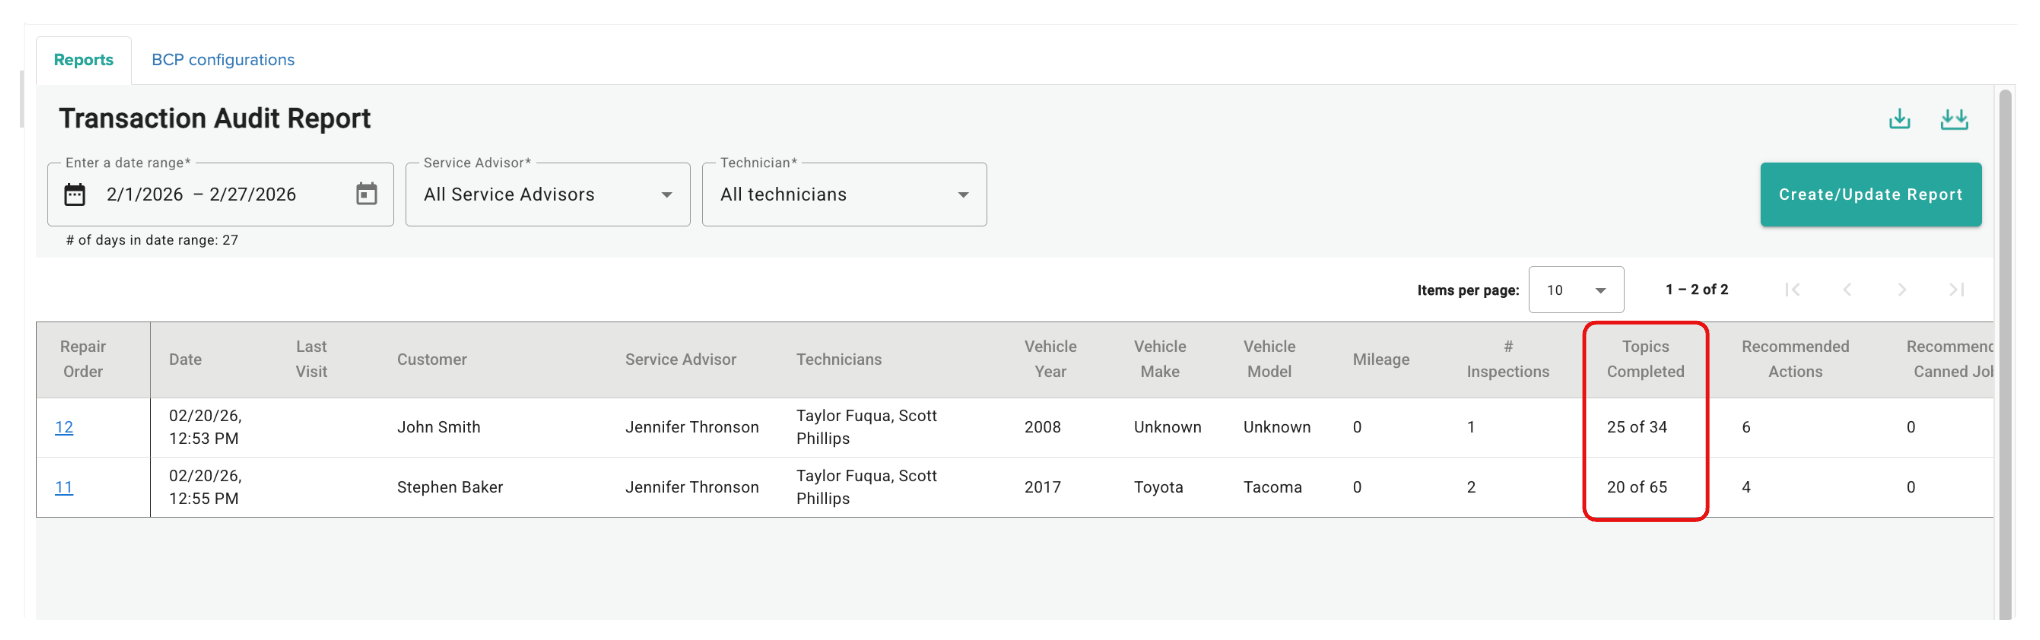Expand the Service Advisor dropdown
Screen dimensions: 2040x640
pyautogui.click(x=548, y=194)
